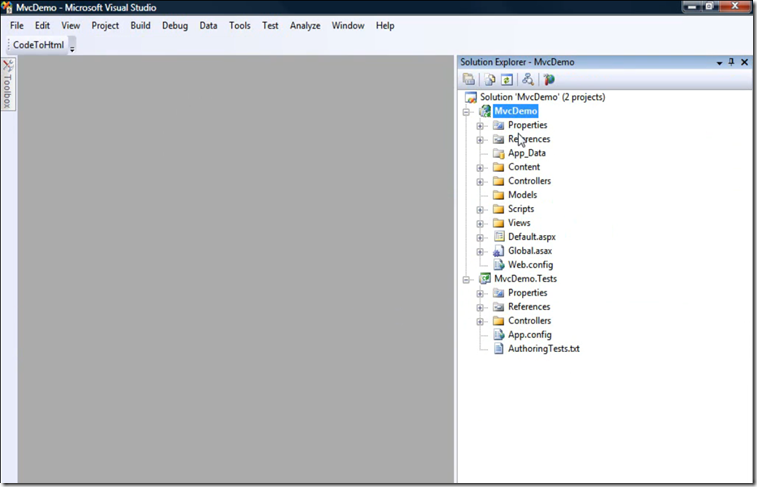The width and height of the screenshot is (757, 487).
Task: Close the Solution Explorer panel
Action: pyautogui.click(x=744, y=62)
